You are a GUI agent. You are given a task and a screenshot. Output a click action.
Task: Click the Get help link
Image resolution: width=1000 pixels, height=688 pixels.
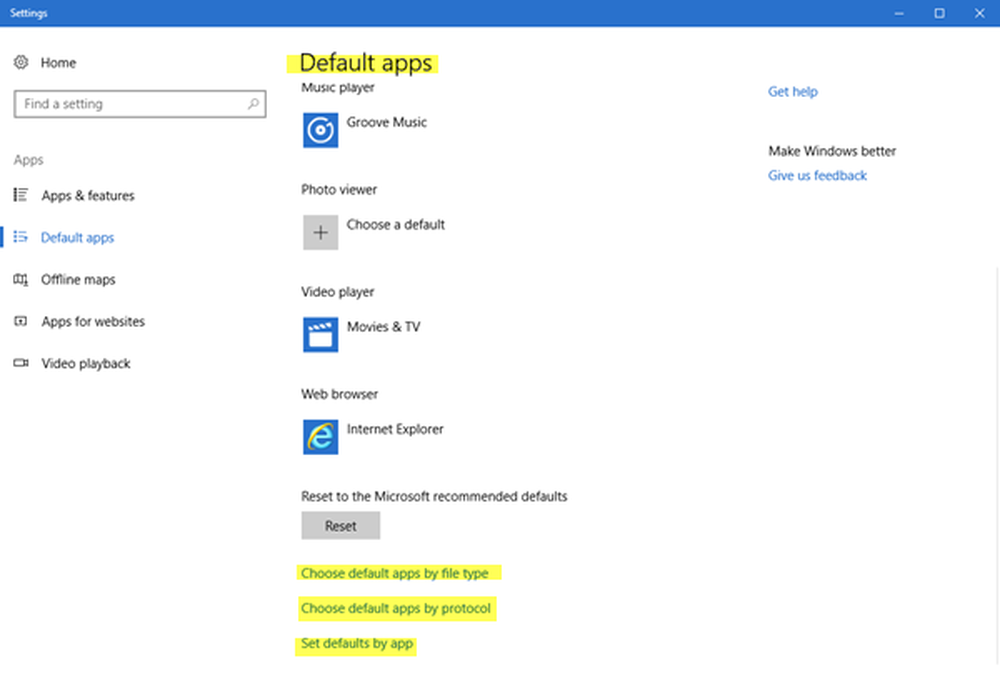click(x=793, y=91)
